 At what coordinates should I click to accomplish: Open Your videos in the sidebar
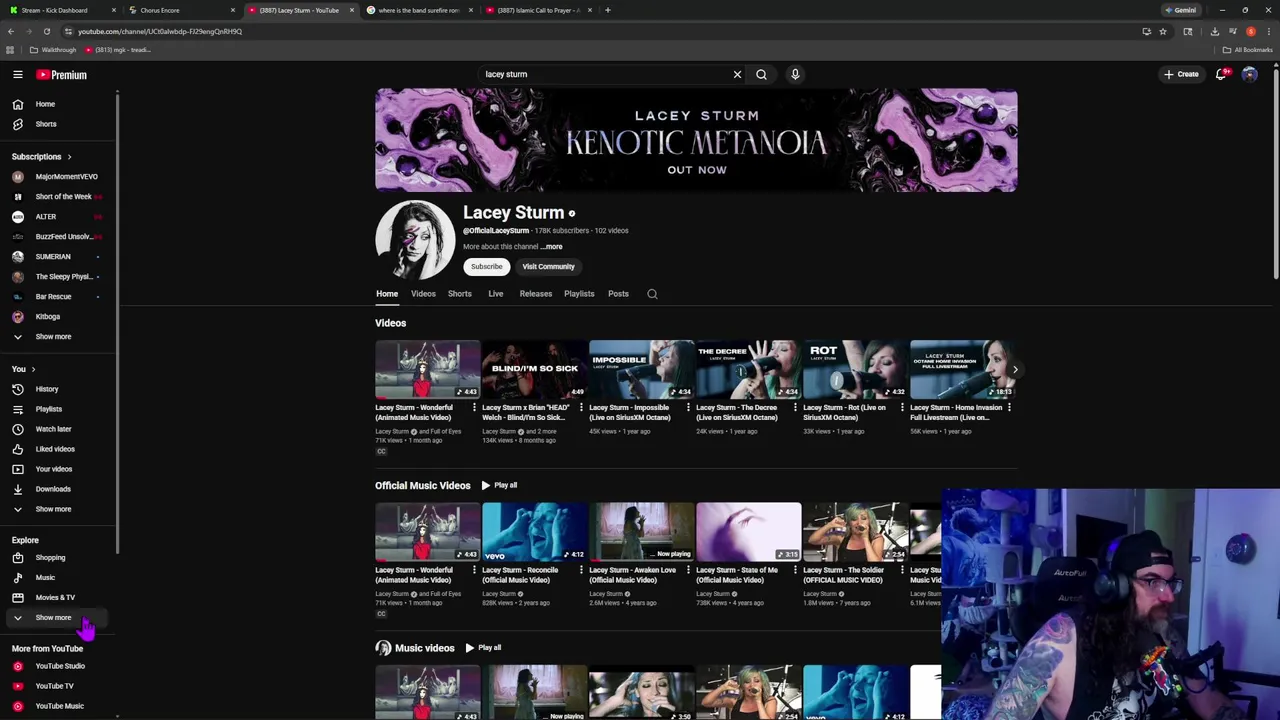tap(58, 469)
